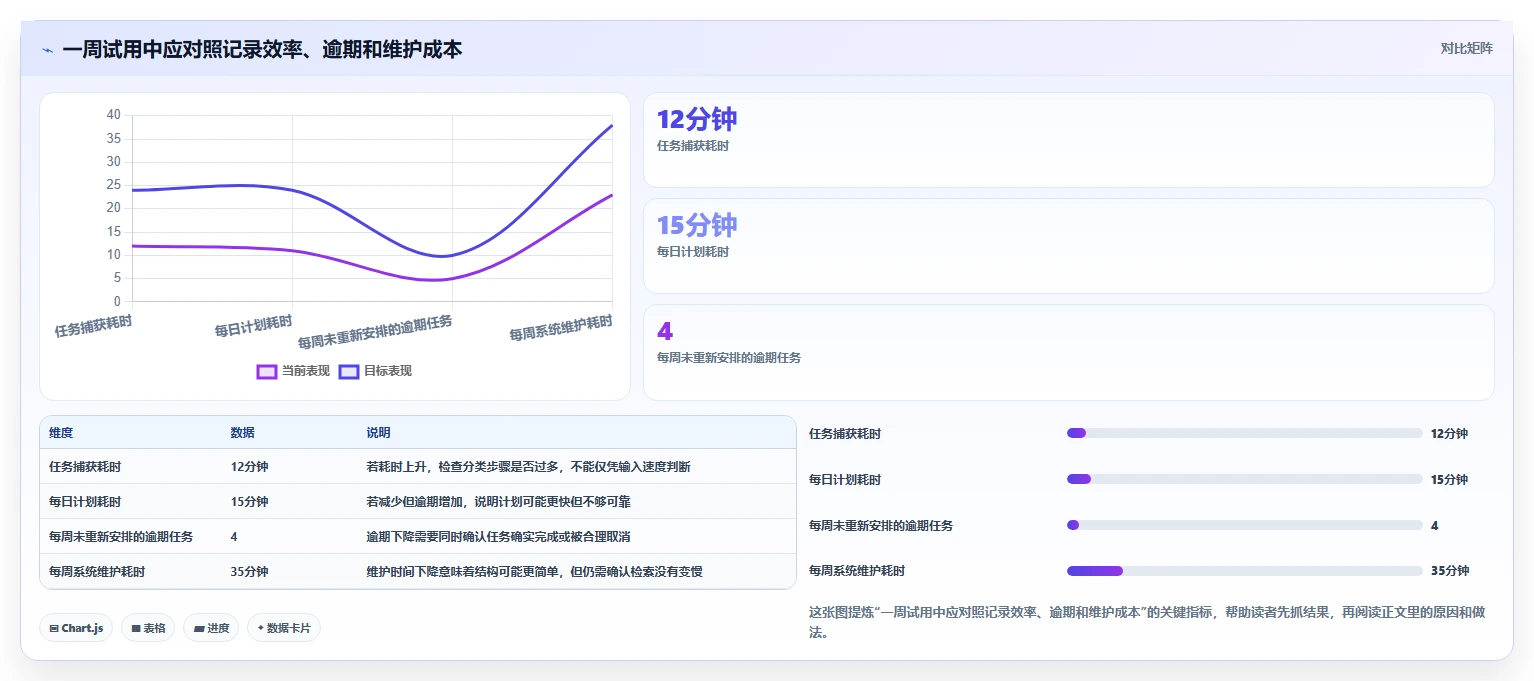1534x681 pixels.
Task: Click the y-axis value 40 on chart
Action: [x=113, y=115]
